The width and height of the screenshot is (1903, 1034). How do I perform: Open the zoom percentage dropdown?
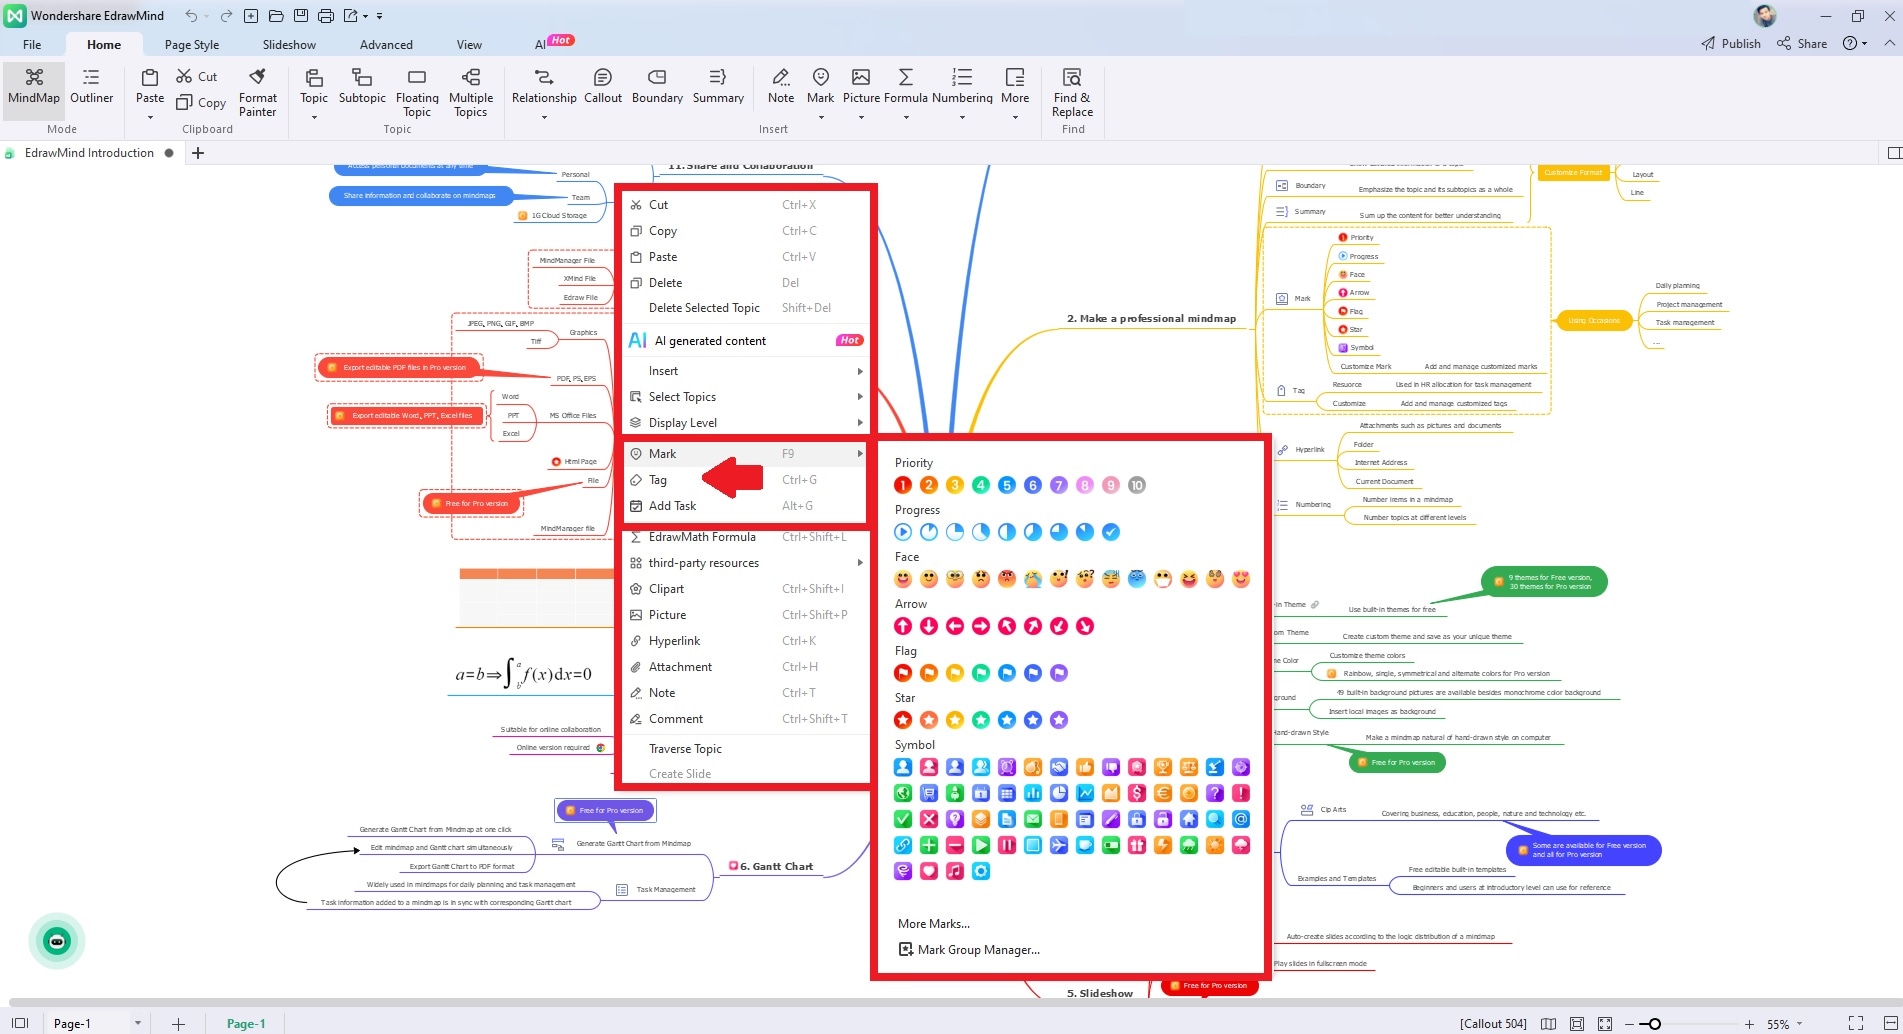pos(1800,1023)
